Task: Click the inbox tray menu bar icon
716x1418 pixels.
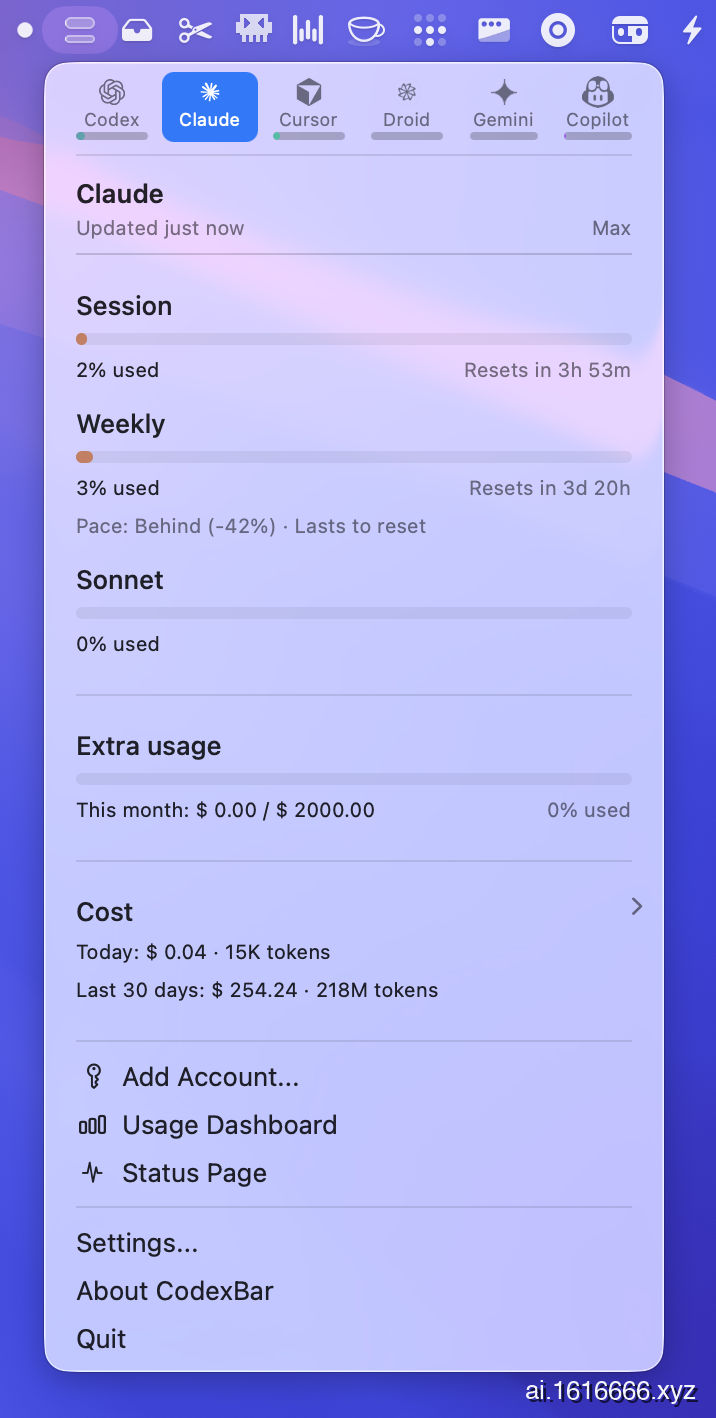Action: (x=137, y=31)
